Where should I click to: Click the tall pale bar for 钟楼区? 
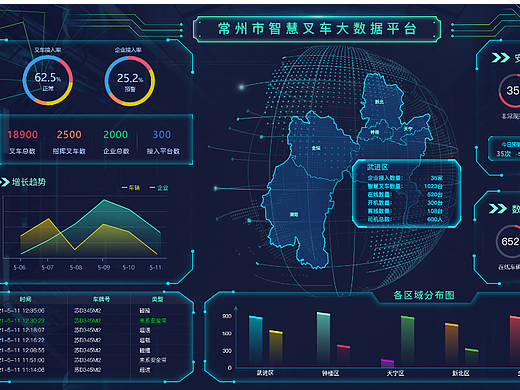[x=323, y=339]
